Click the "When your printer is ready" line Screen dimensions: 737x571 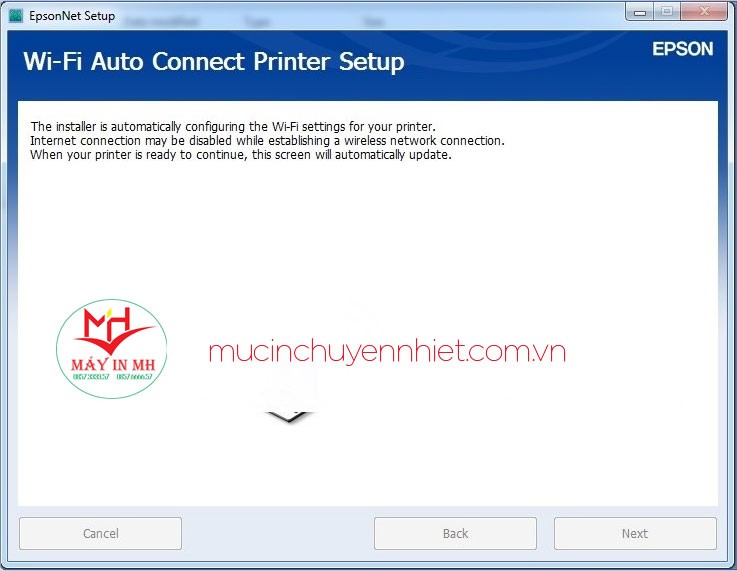[241, 155]
